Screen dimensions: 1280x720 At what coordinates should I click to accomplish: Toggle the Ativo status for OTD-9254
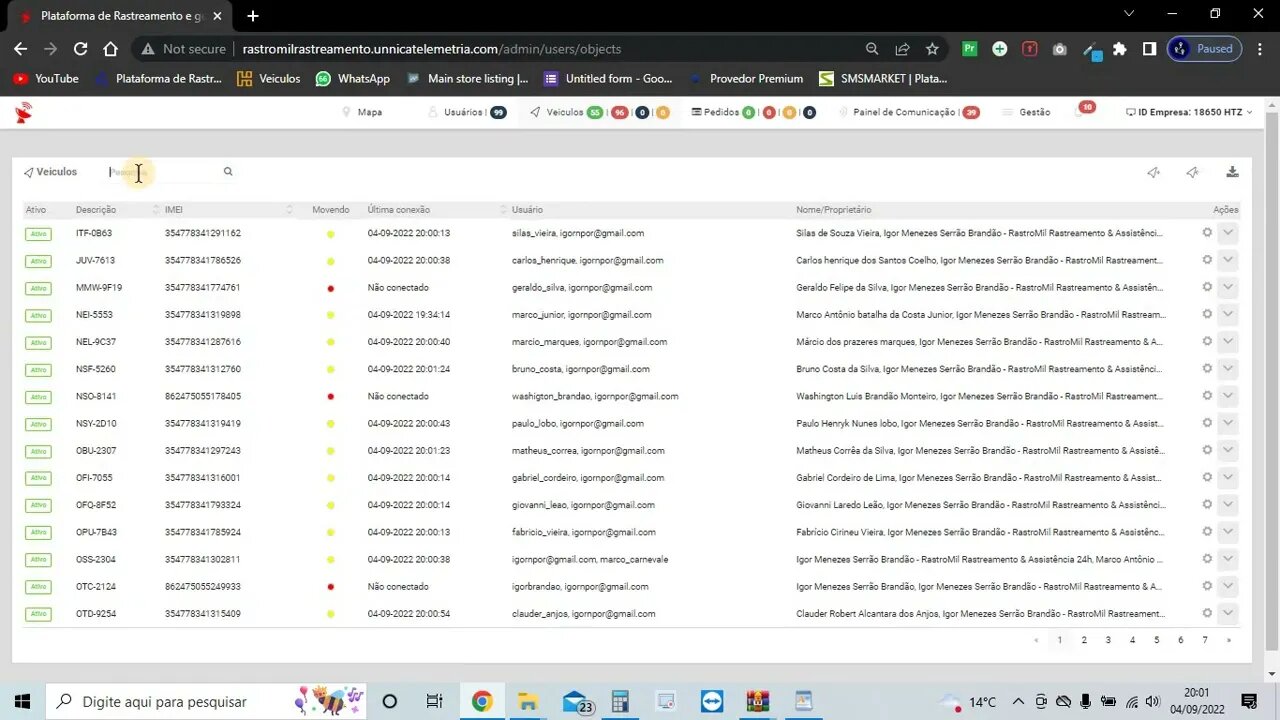click(38, 614)
